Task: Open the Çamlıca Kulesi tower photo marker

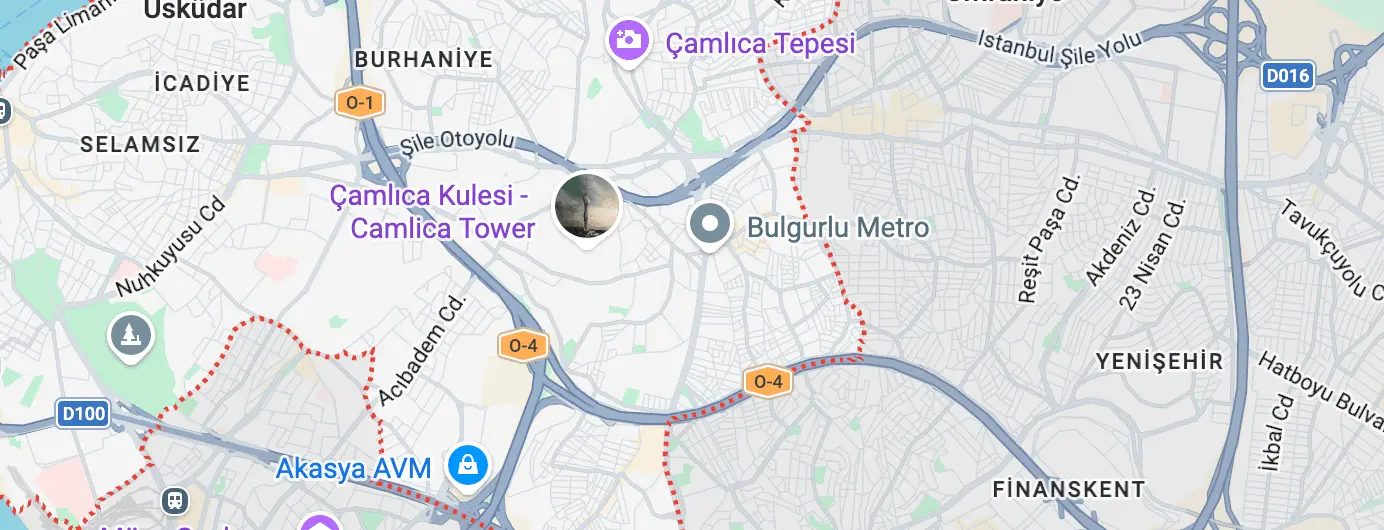Action: pos(587,207)
